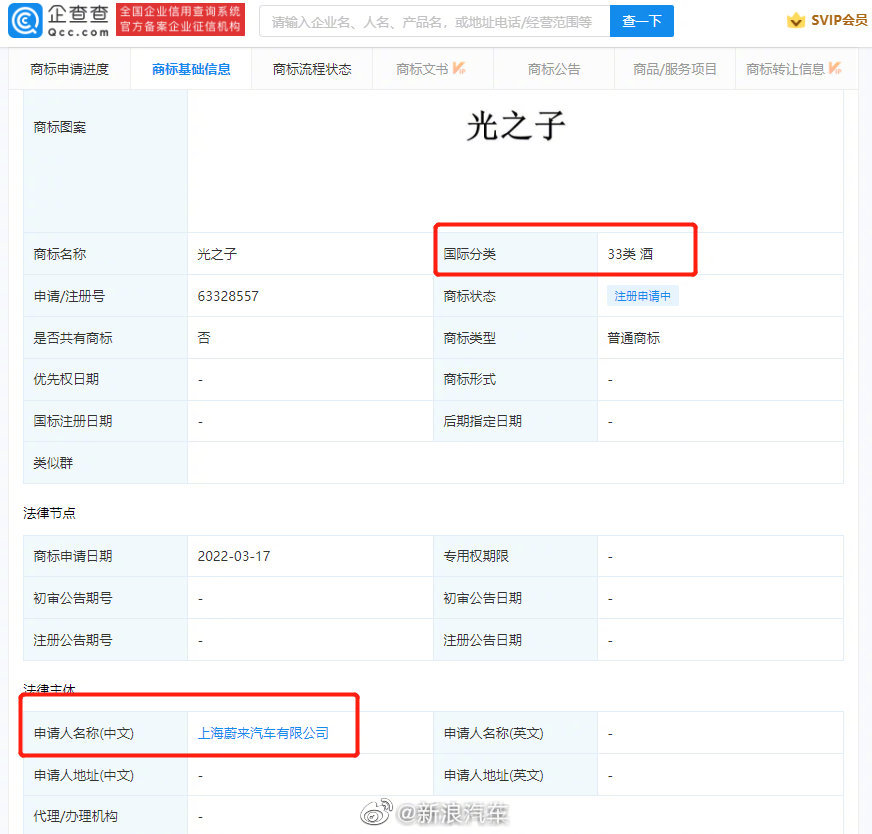
Task: Click the red official certification badge
Action: [183, 20]
